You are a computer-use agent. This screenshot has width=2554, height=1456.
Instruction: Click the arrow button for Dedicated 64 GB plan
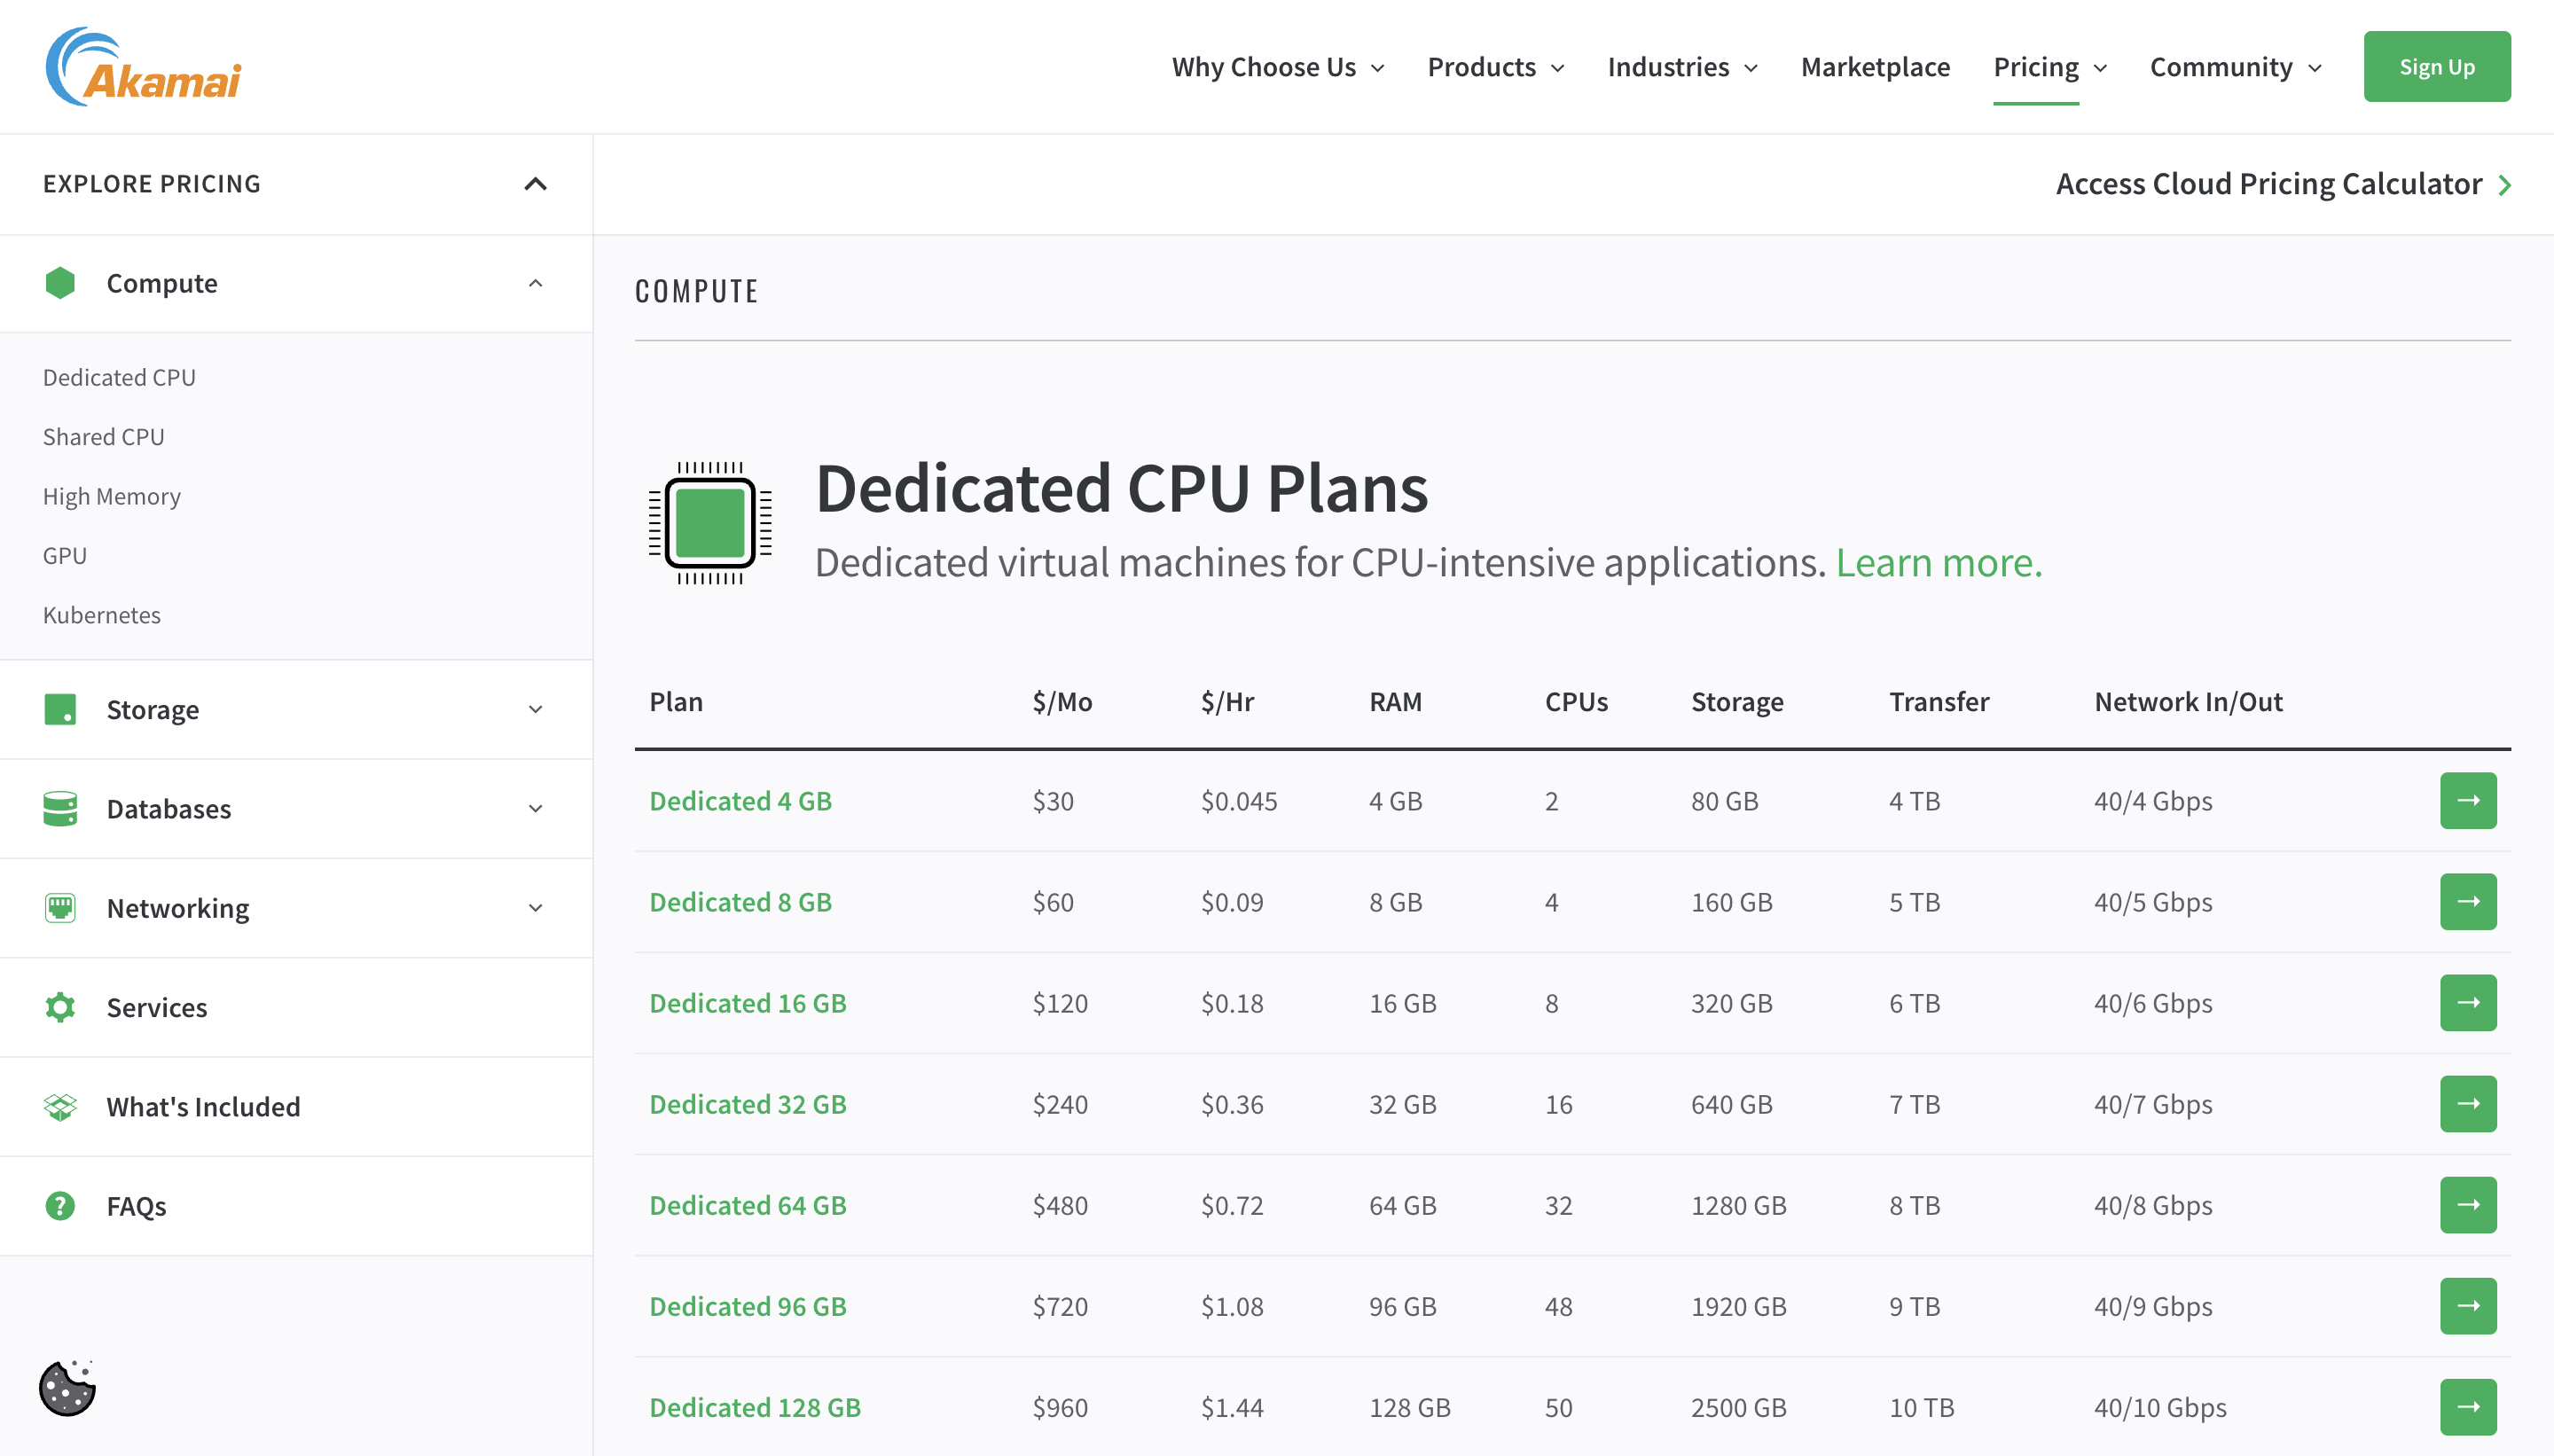pyautogui.click(x=2468, y=1205)
